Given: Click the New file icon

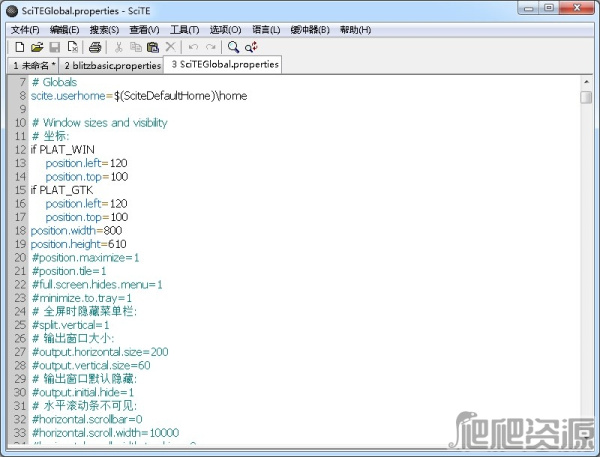Looking at the screenshot, I should [x=19, y=47].
